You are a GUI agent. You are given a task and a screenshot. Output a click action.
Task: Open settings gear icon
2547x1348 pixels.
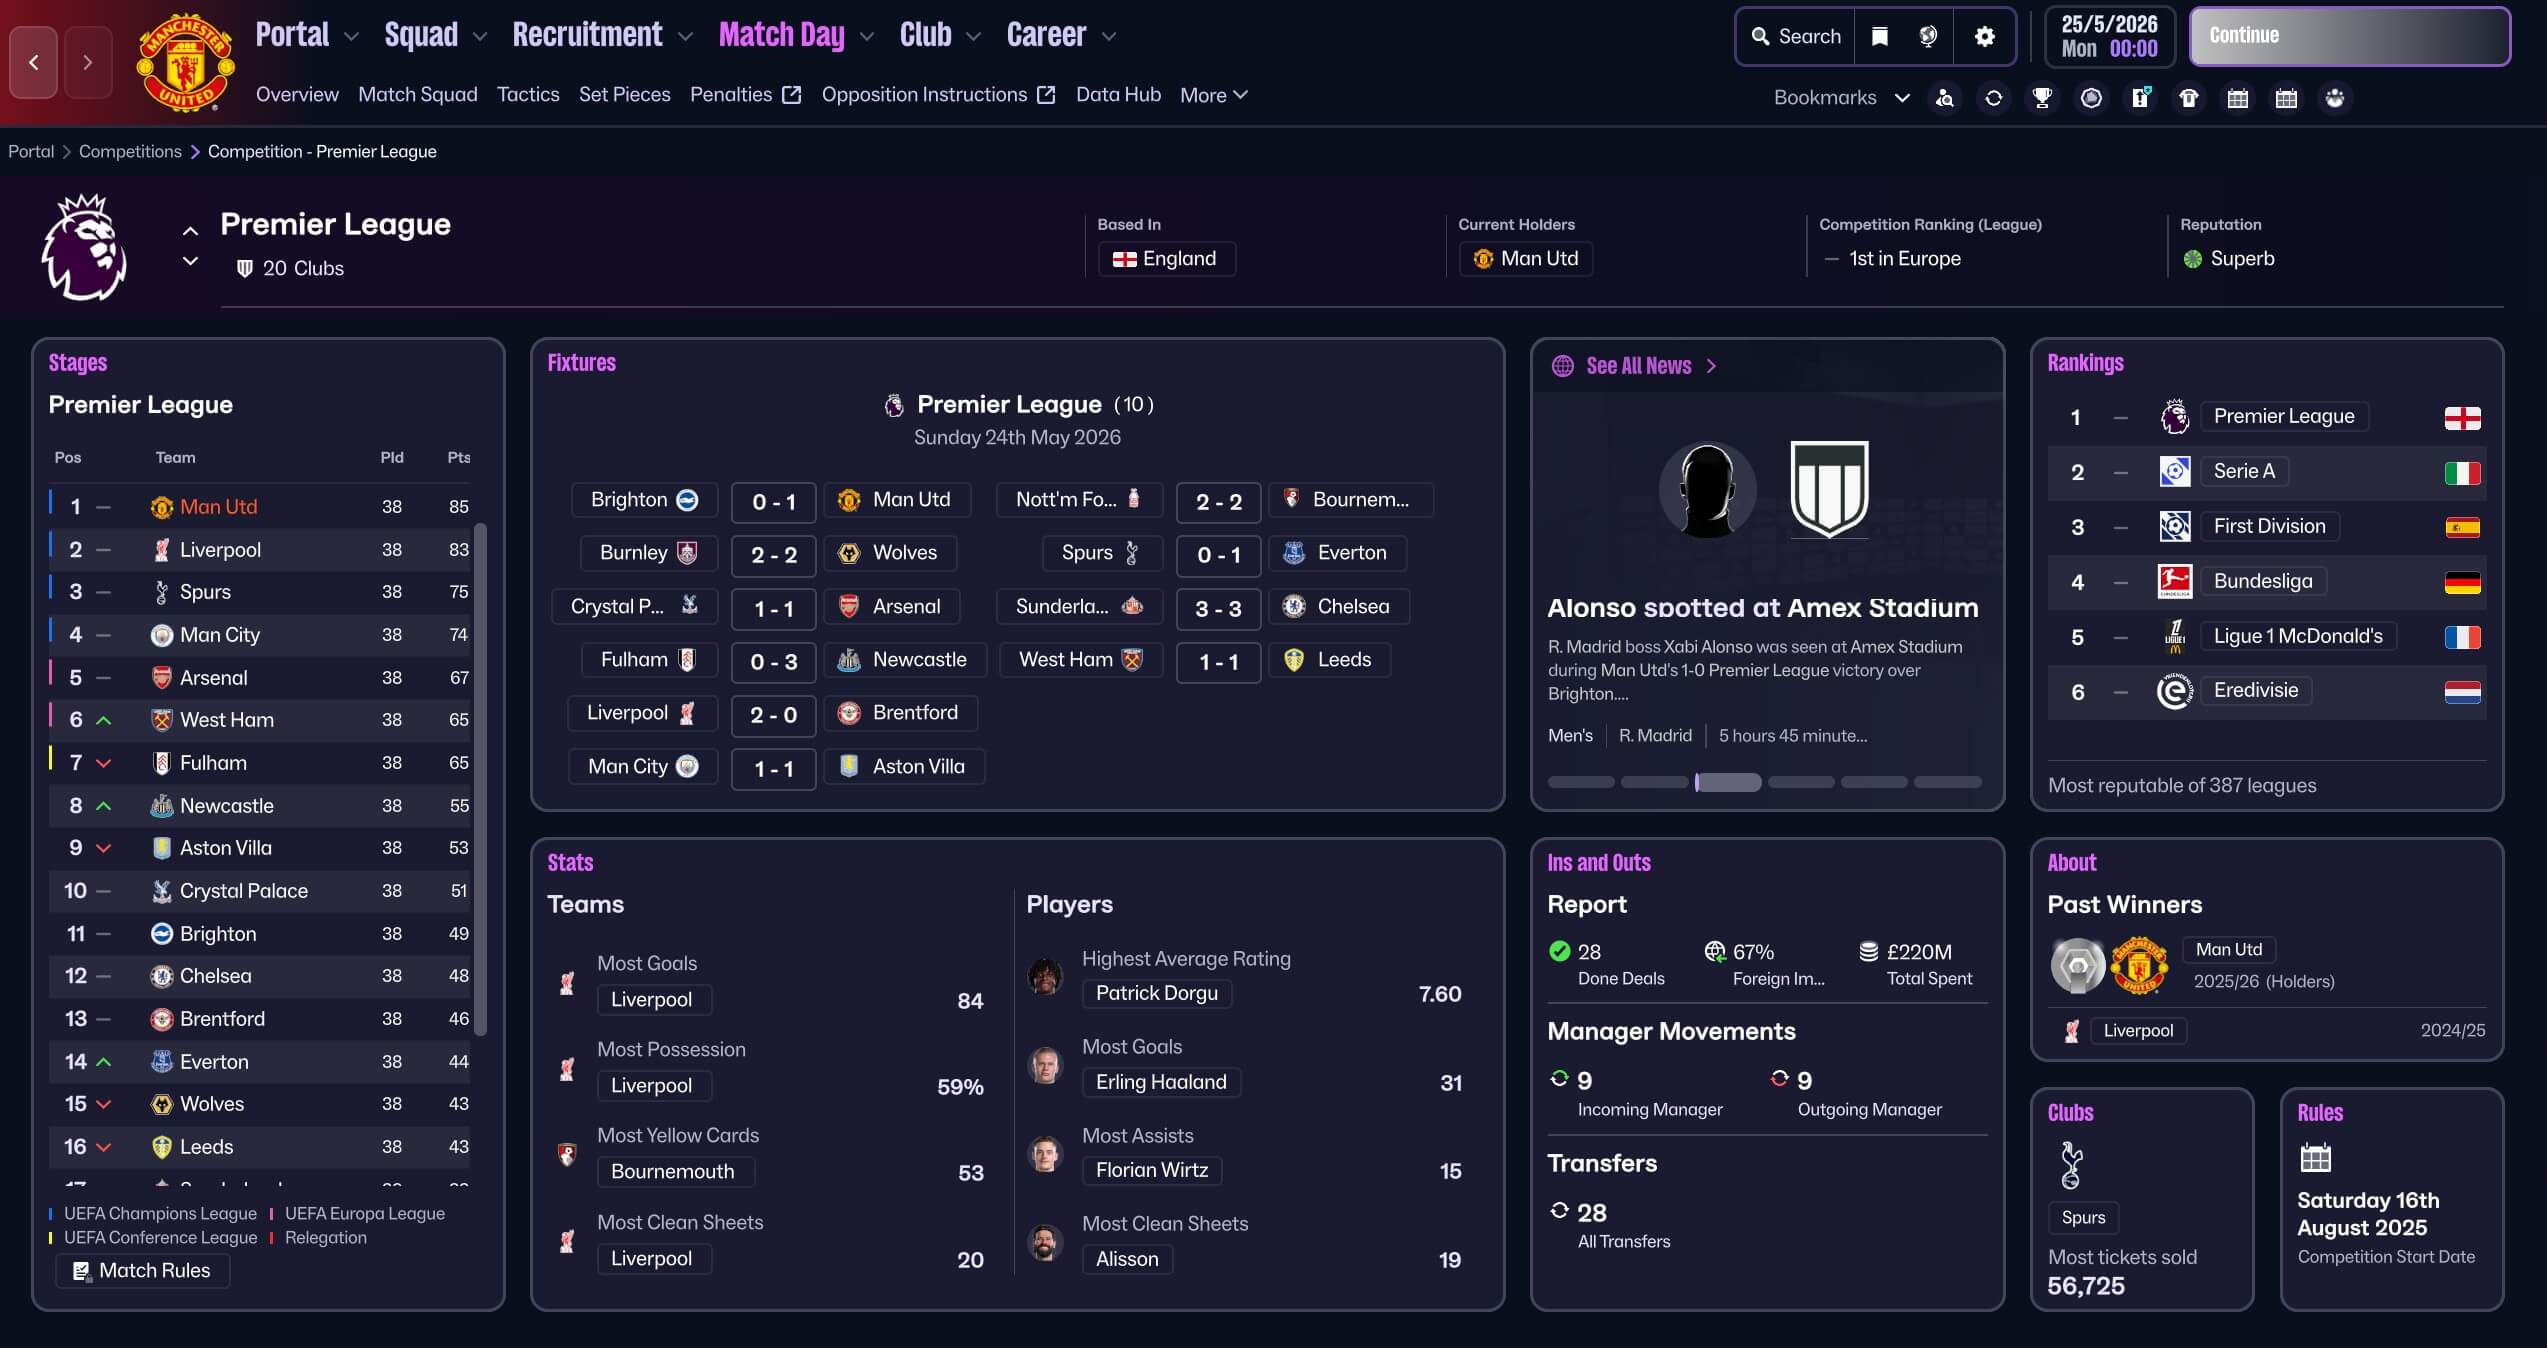click(x=1985, y=37)
